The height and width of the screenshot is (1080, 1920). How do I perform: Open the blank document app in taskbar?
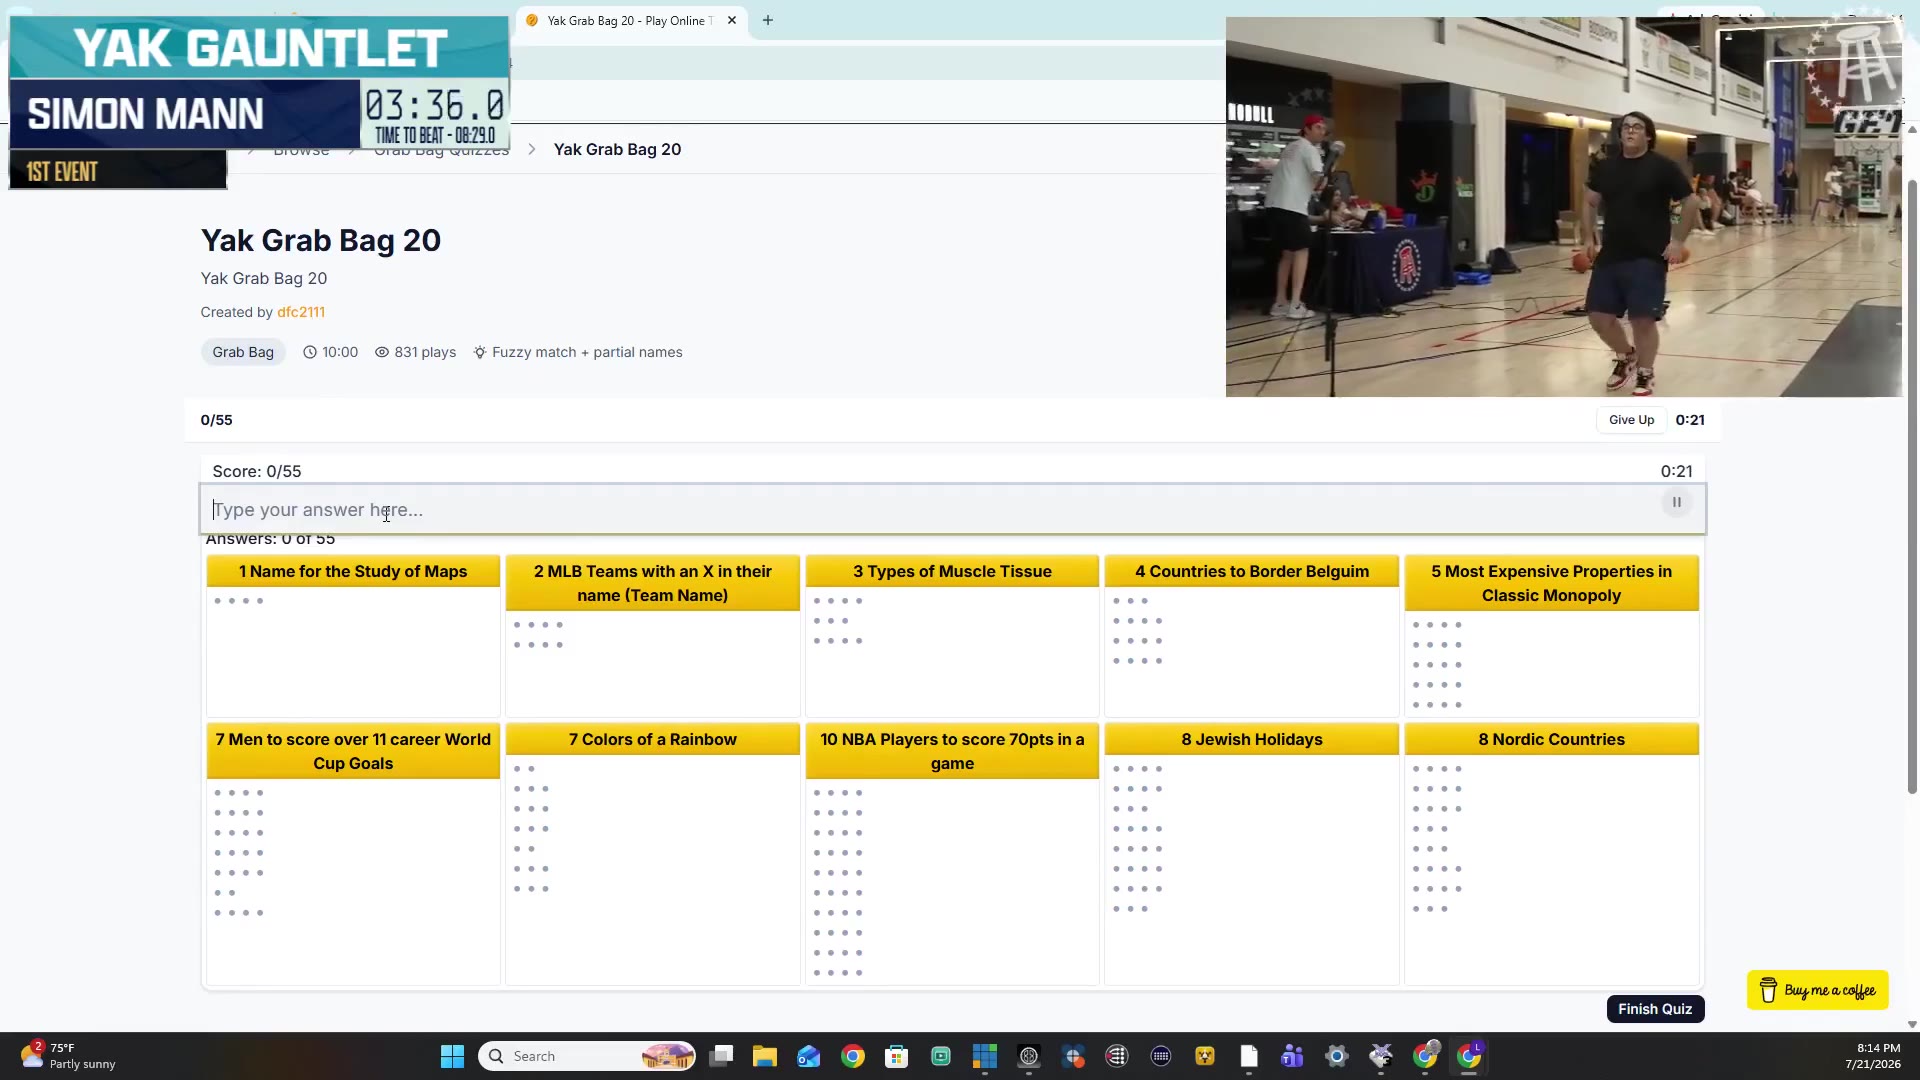1249,1056
